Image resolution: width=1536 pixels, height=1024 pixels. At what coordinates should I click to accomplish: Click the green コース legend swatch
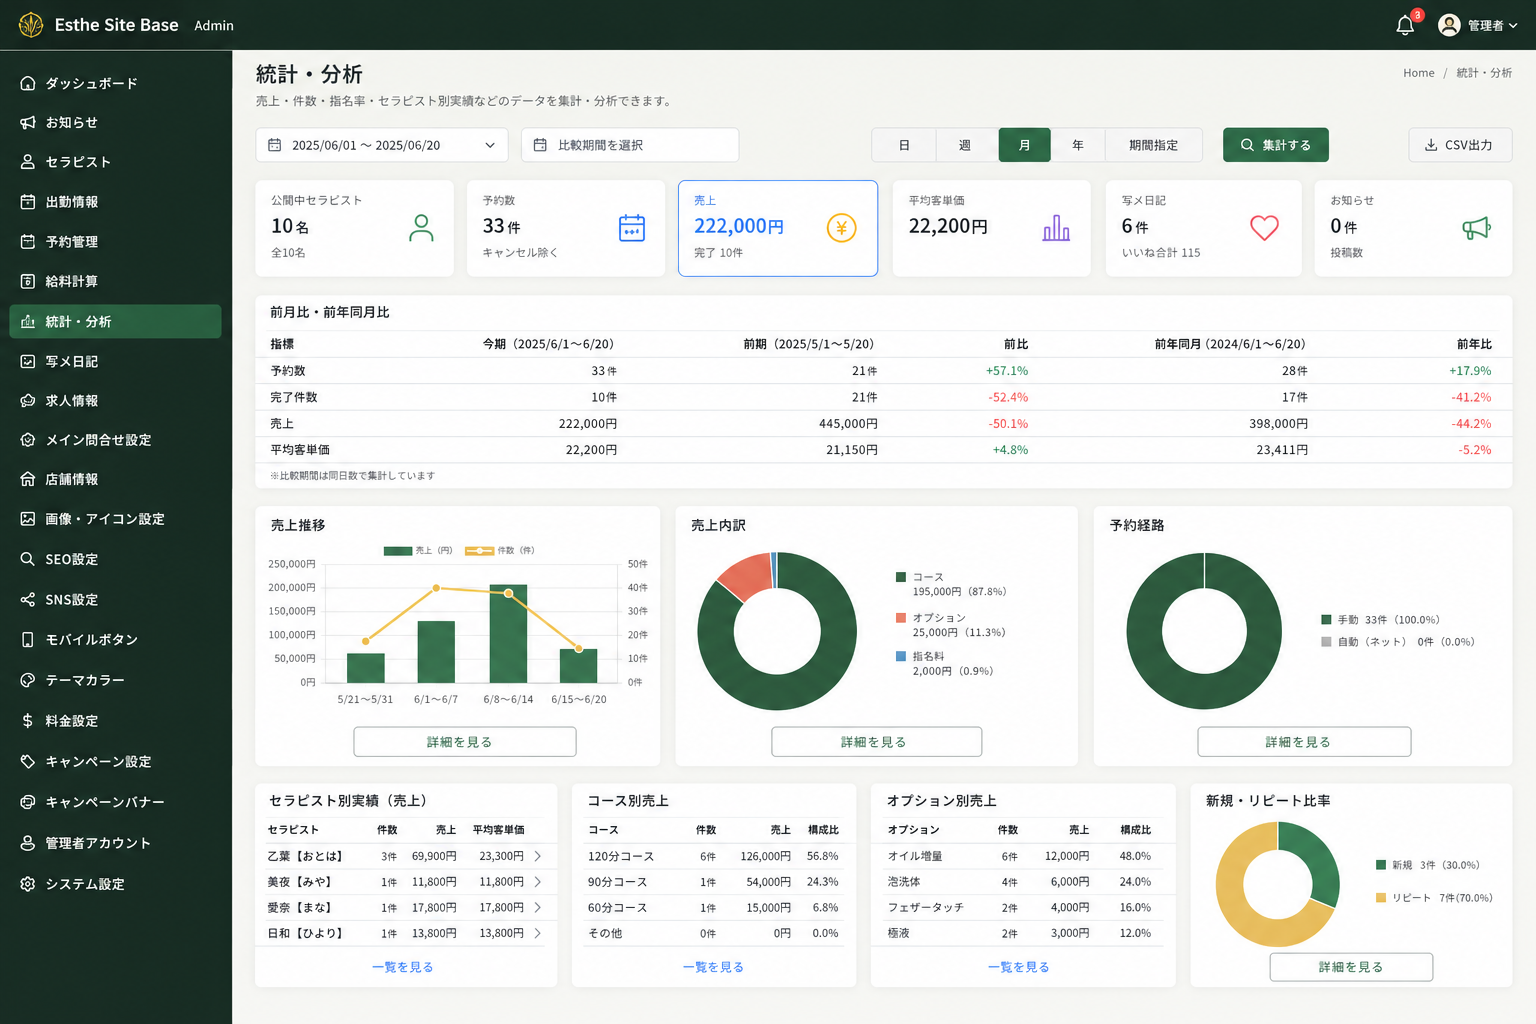coord(901,577)
